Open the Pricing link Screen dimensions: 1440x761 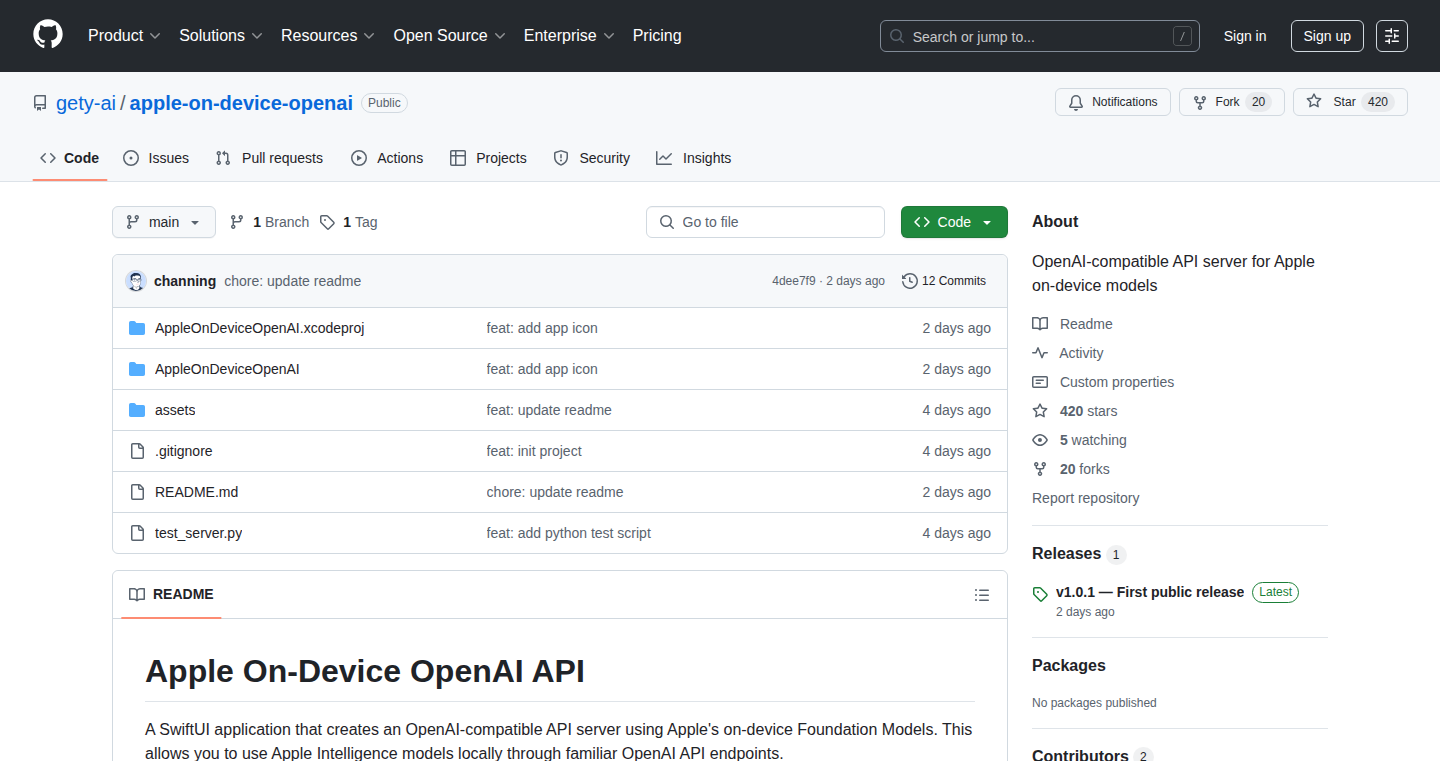tap(657, 35)
